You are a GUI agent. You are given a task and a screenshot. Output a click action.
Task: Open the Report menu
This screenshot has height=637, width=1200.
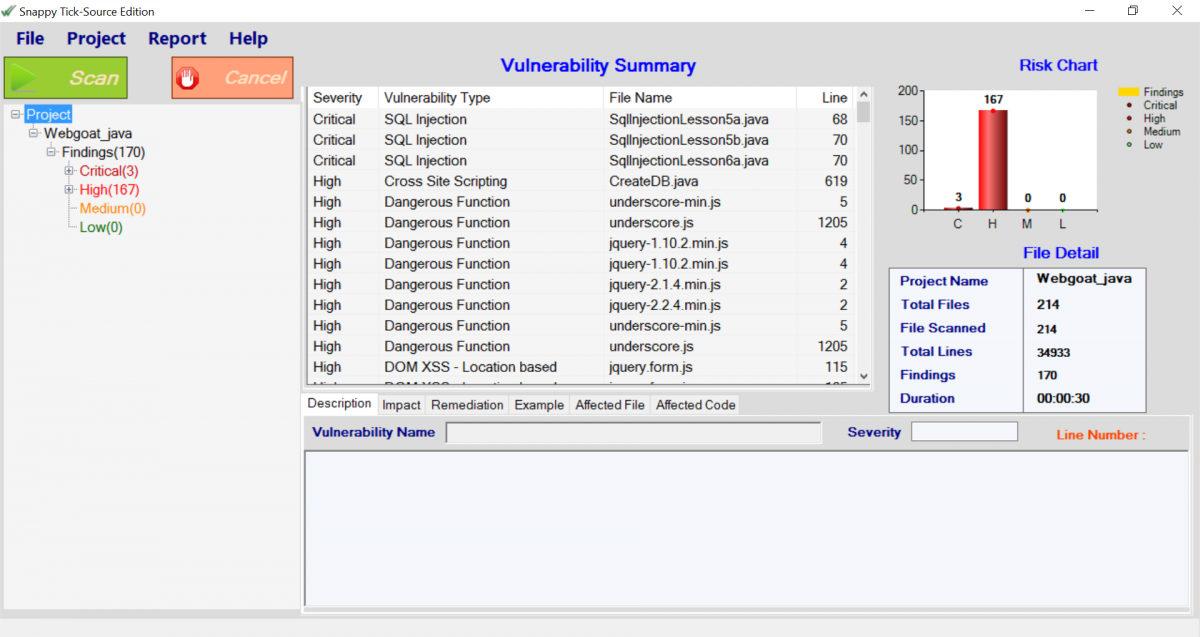click(x=177, y=38)
